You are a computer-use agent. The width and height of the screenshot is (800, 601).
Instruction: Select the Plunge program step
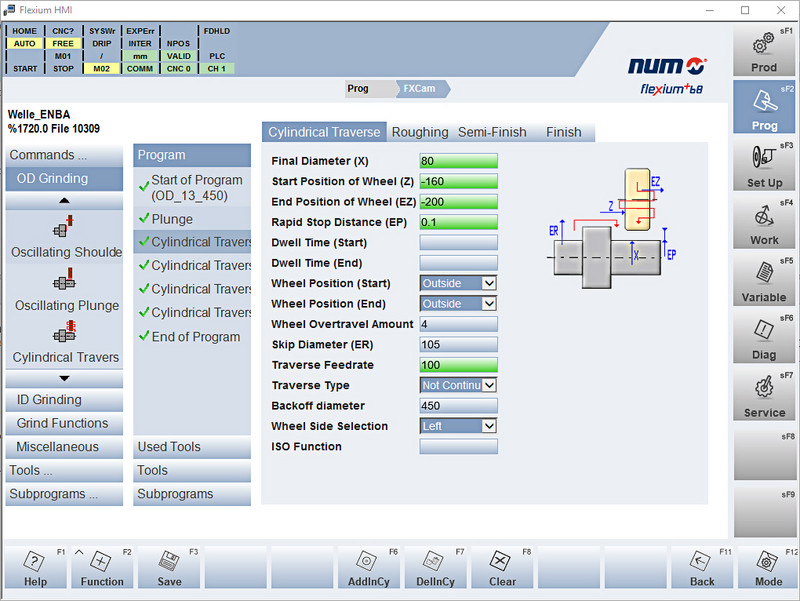[172, 219]
